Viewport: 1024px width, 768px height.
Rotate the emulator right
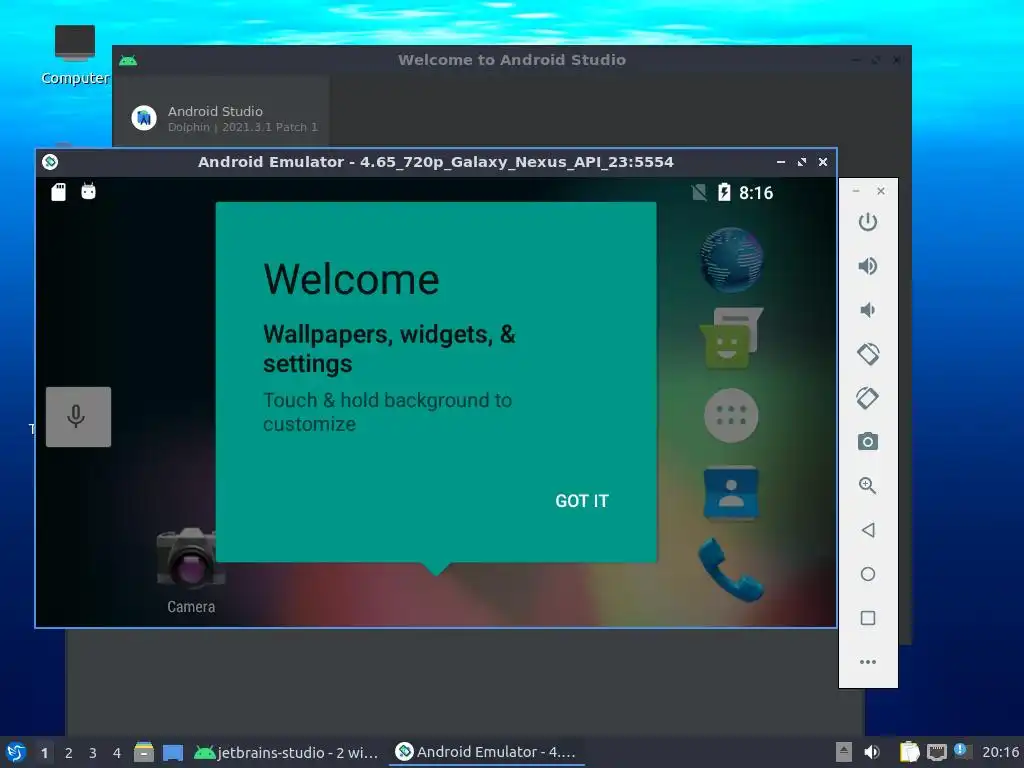(x=867, y=398)
